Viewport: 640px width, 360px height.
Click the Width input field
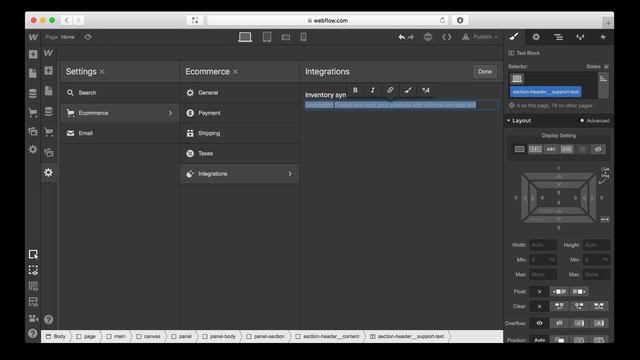(x=543, y=245)
